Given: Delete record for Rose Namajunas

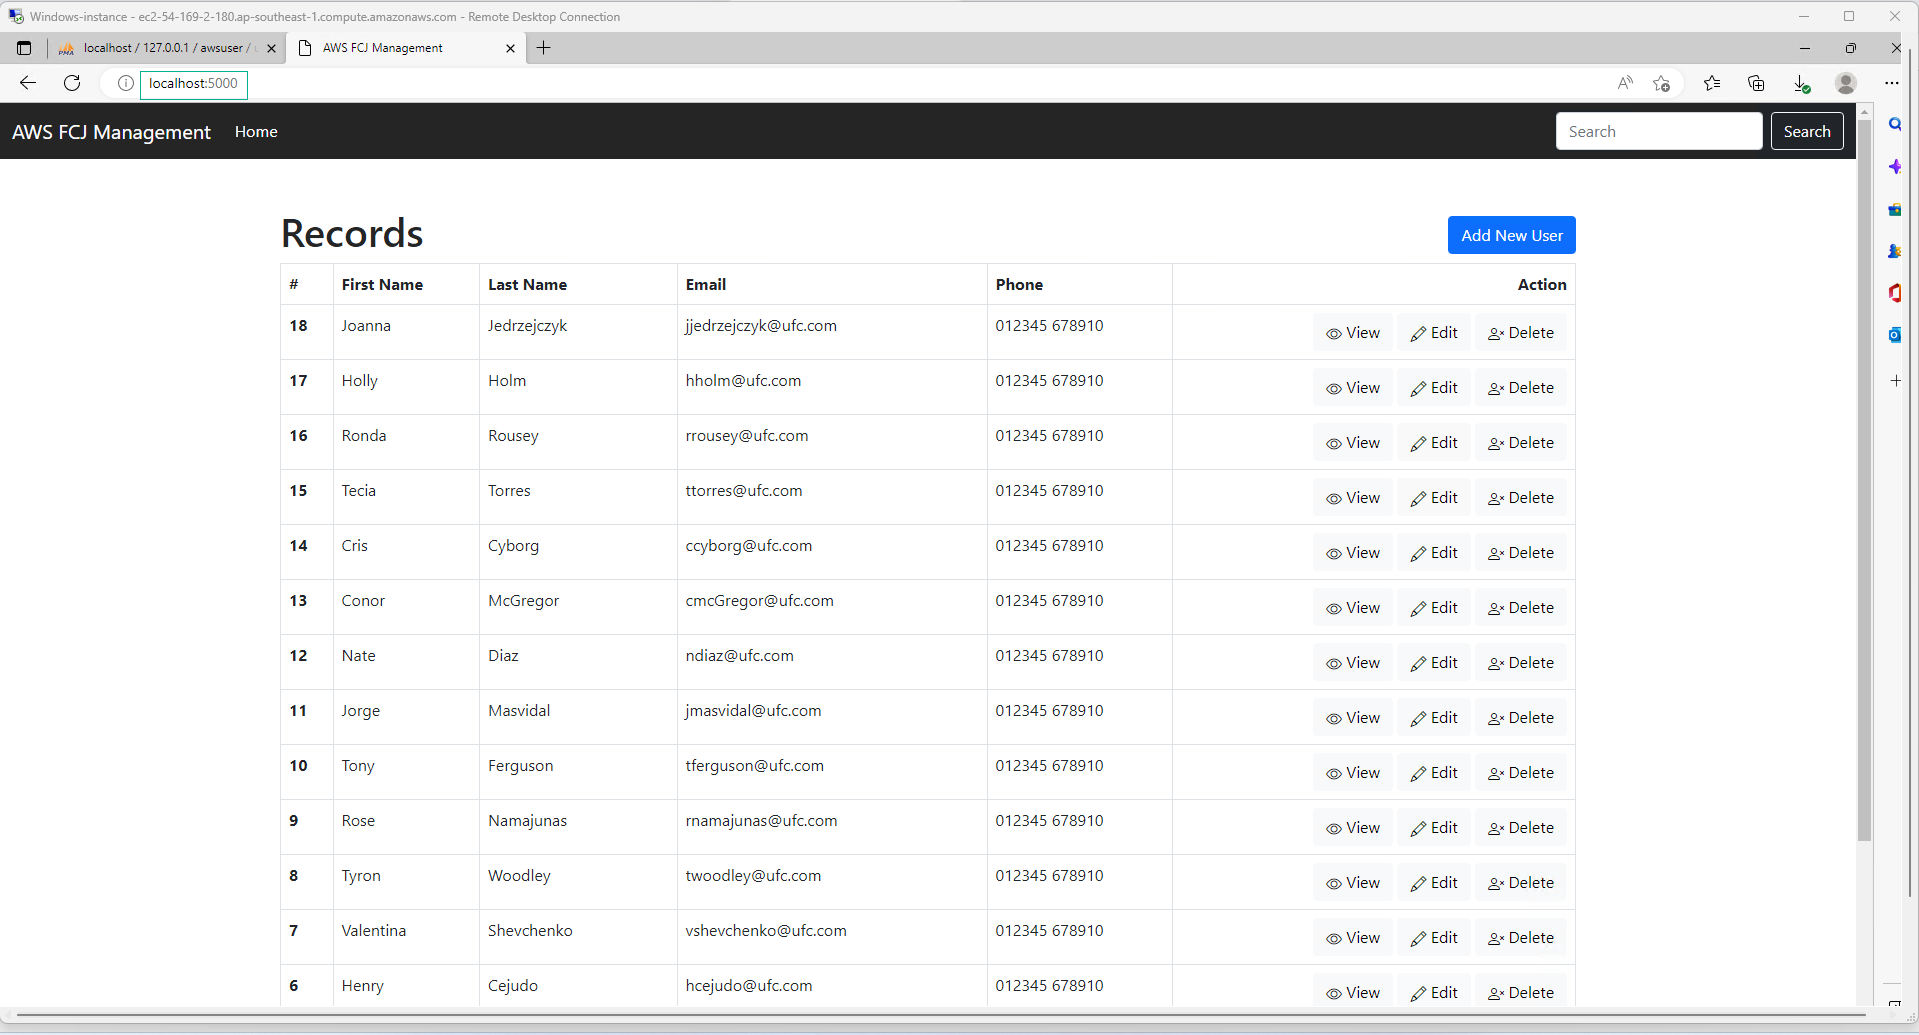Looking at the screenshot, I should tap(1520, 828).
